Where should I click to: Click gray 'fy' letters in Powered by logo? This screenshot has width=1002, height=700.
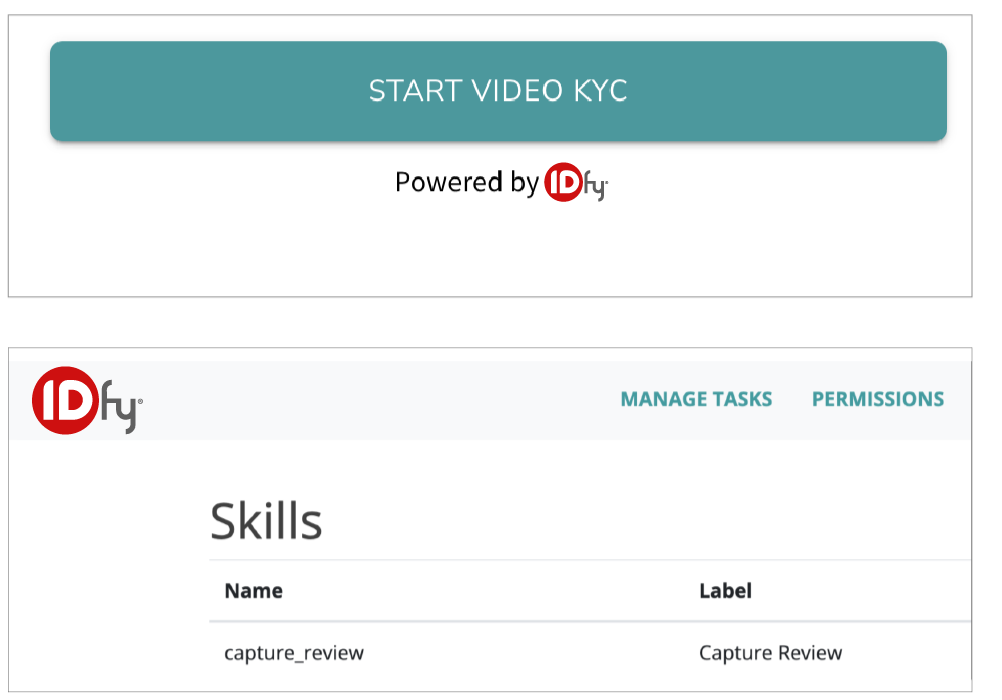pos(592,187)
